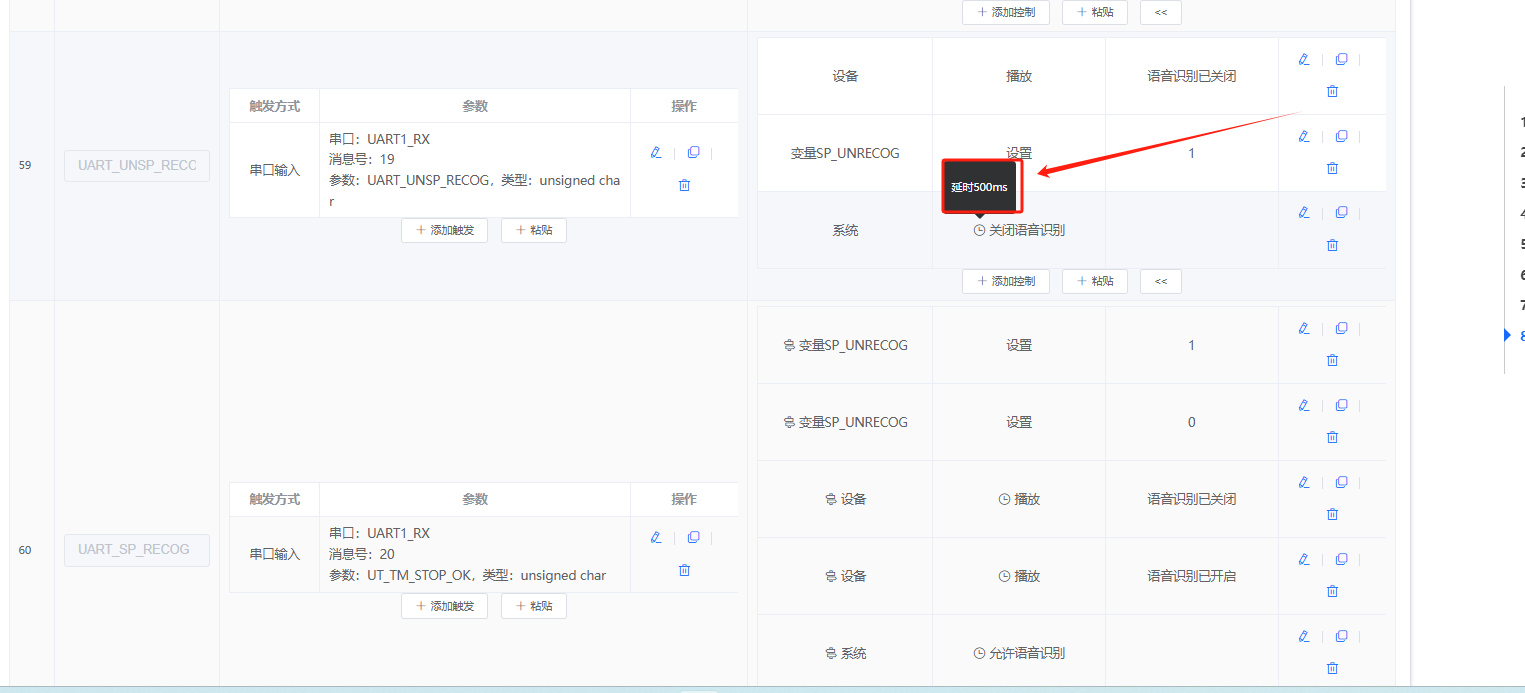Collapse the top control list using <<
Screen dimensions: 1525x693
coord(1160,12)
